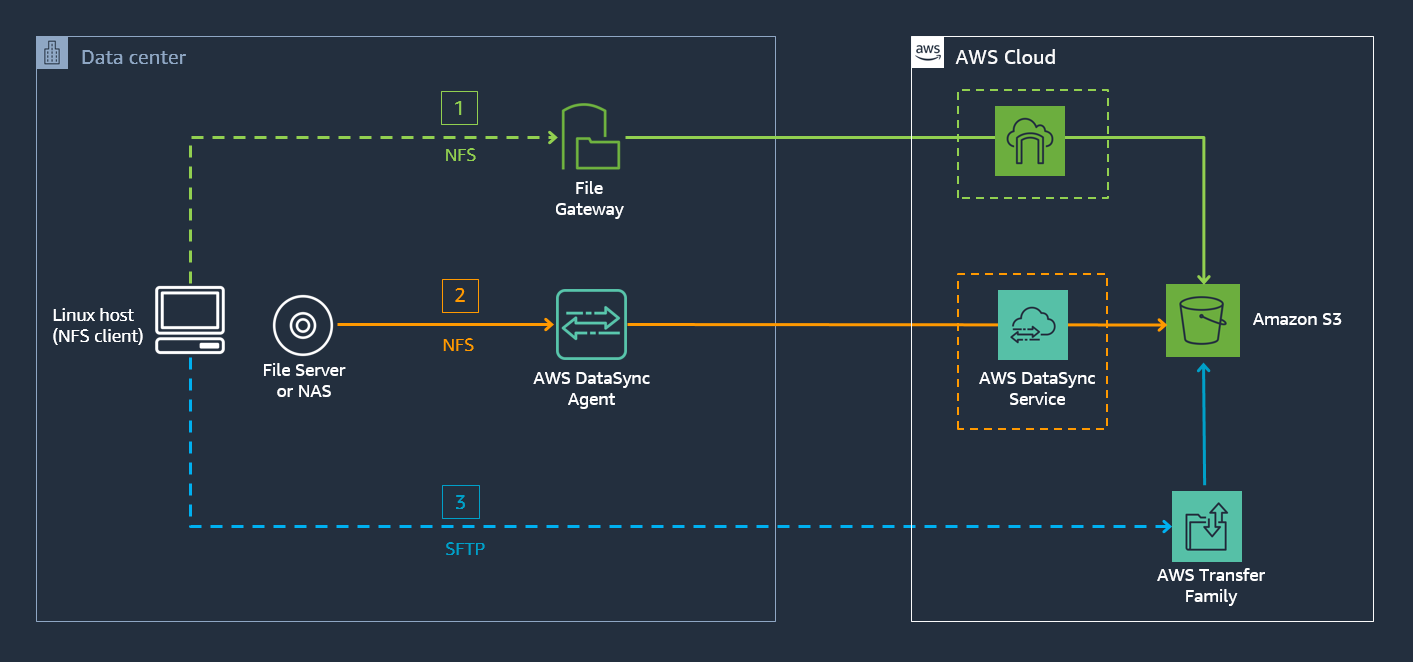The image size is (1413, 662).
Task: Click the green 'NFS' label
Action: tap(460, 156)
